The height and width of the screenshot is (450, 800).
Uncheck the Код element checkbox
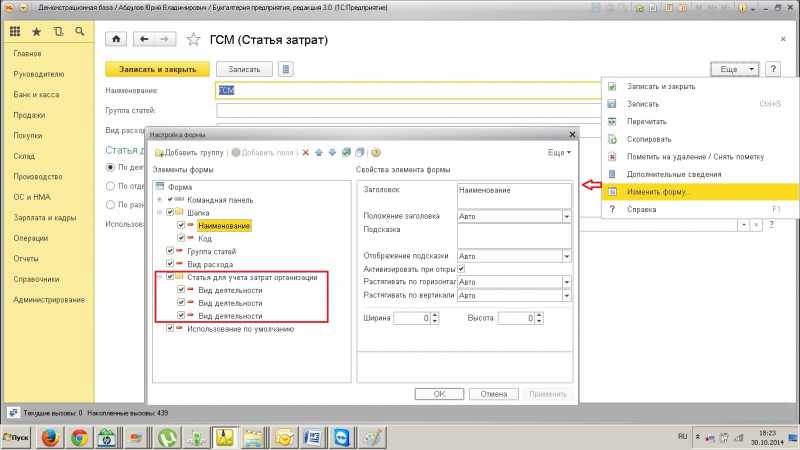pyautogui.click(x=181, y=238)
